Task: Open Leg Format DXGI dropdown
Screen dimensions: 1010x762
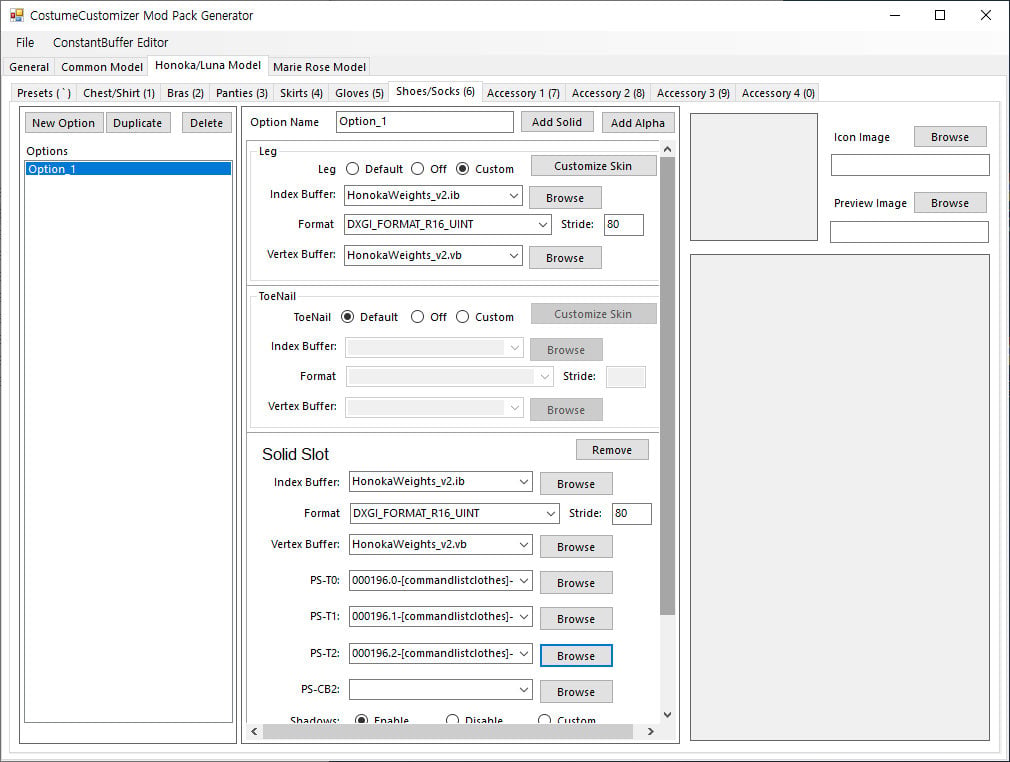Action: 543,224
